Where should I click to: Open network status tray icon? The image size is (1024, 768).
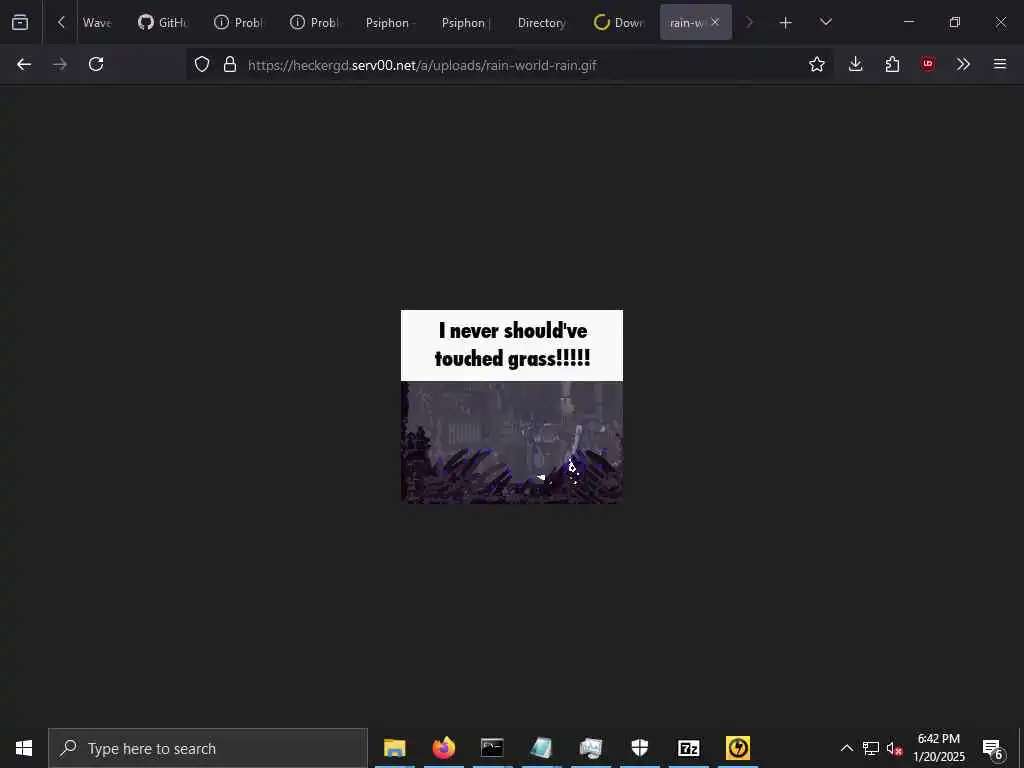tap(871, 748)
